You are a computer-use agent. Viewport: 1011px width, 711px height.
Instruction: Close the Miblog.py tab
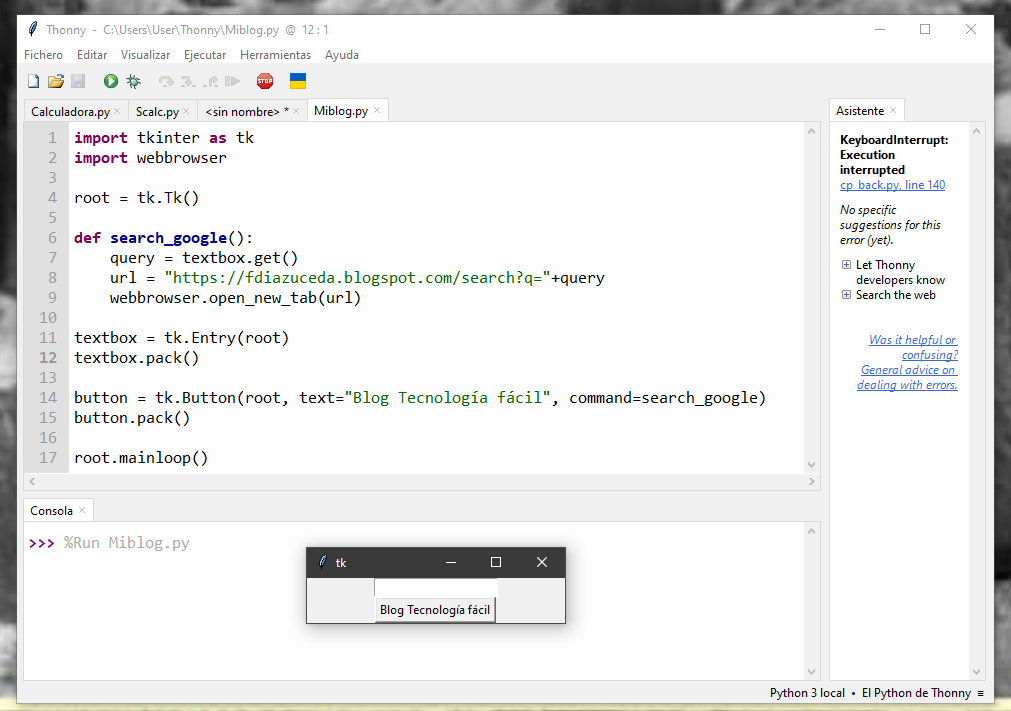[377, 110]
